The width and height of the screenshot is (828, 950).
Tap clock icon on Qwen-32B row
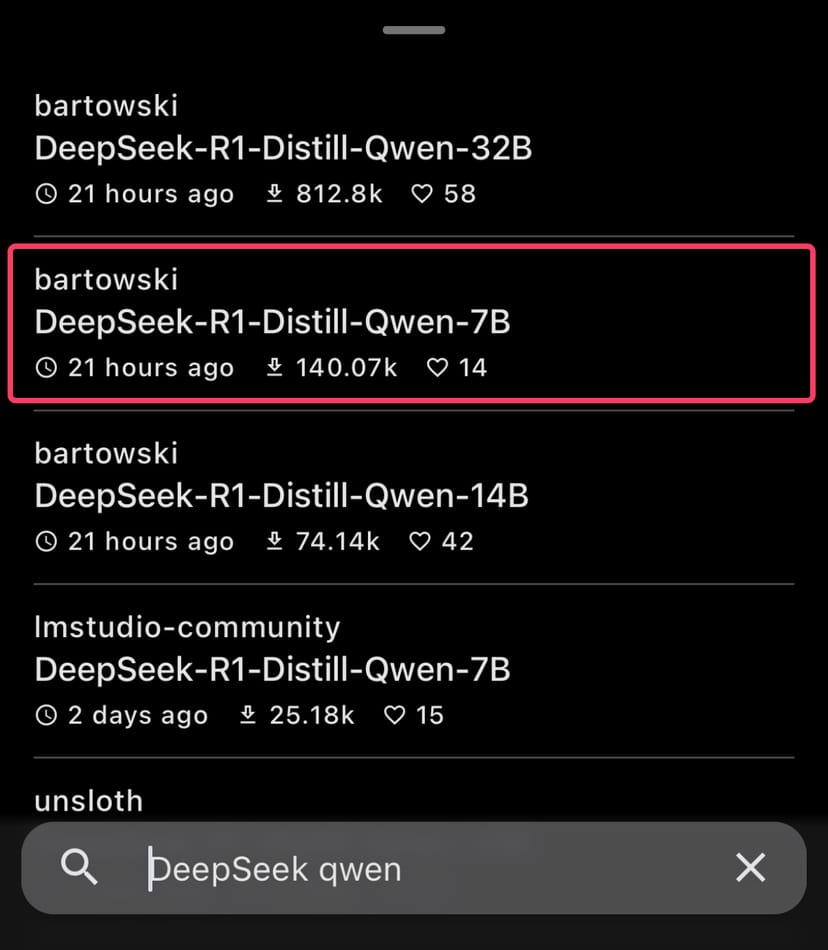[x=46, y=194]
